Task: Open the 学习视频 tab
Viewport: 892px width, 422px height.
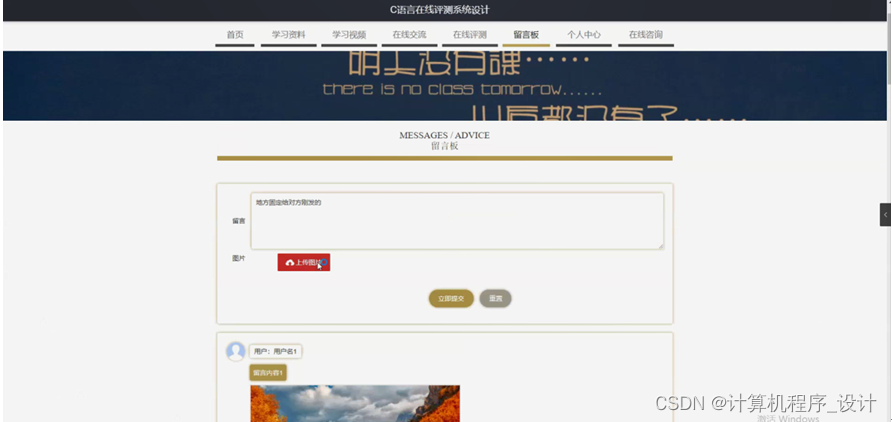Action: pos(349,35)
